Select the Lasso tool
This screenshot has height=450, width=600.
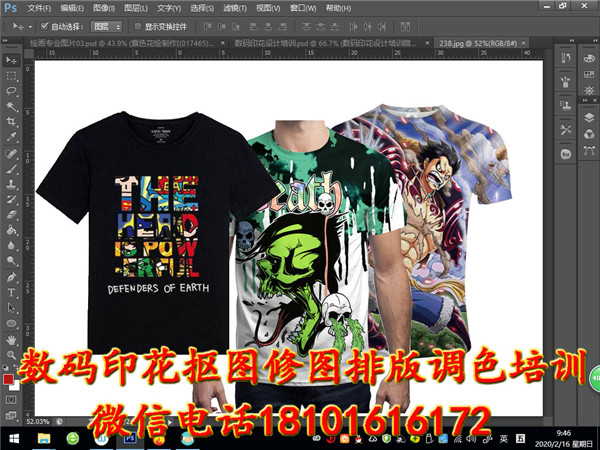point(11,91)
